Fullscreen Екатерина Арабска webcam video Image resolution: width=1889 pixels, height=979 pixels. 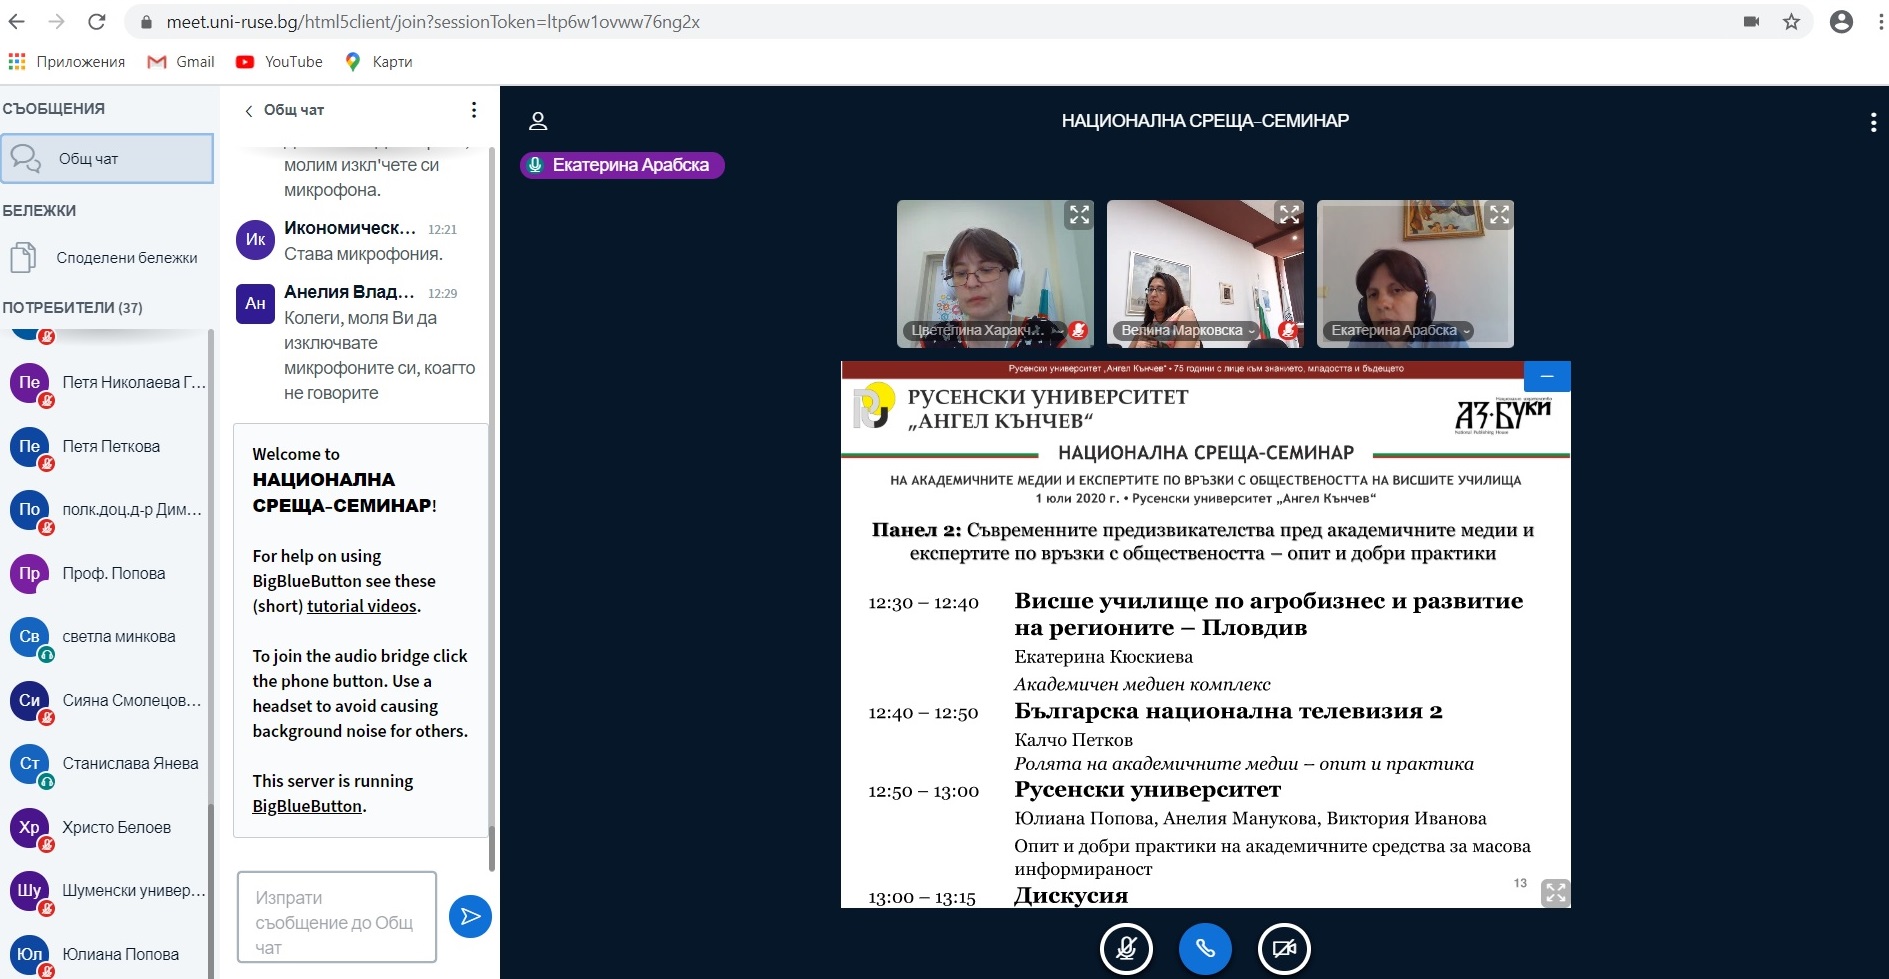[x=1499, y=214]
